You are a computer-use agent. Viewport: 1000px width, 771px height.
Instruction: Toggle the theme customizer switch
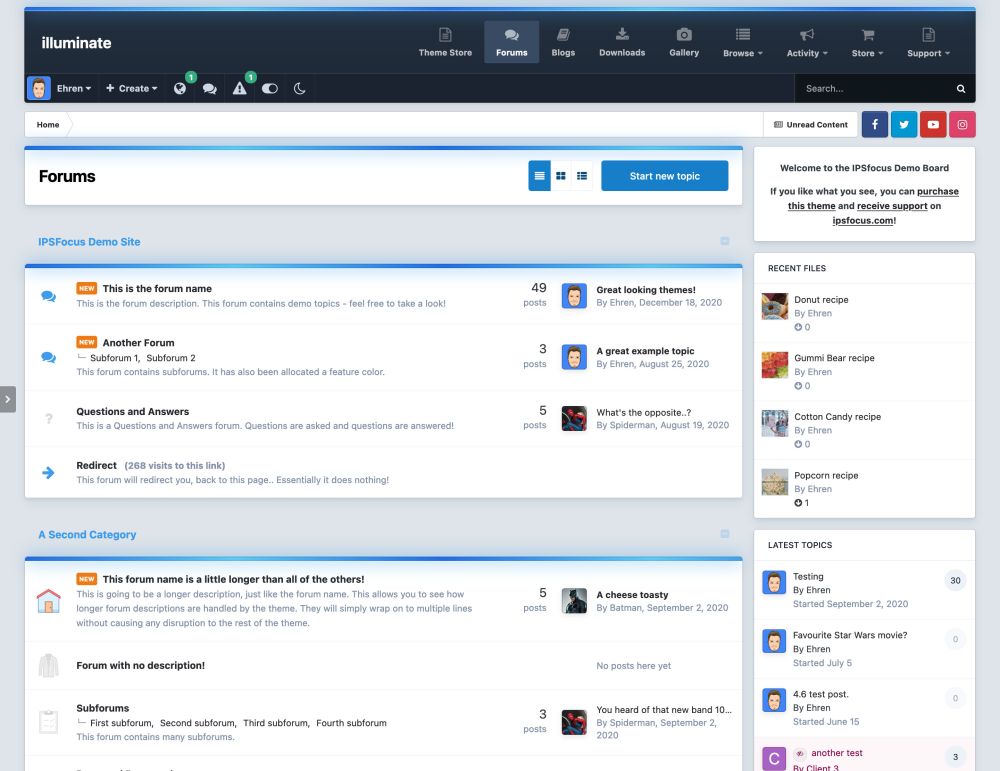coord(270,89)
